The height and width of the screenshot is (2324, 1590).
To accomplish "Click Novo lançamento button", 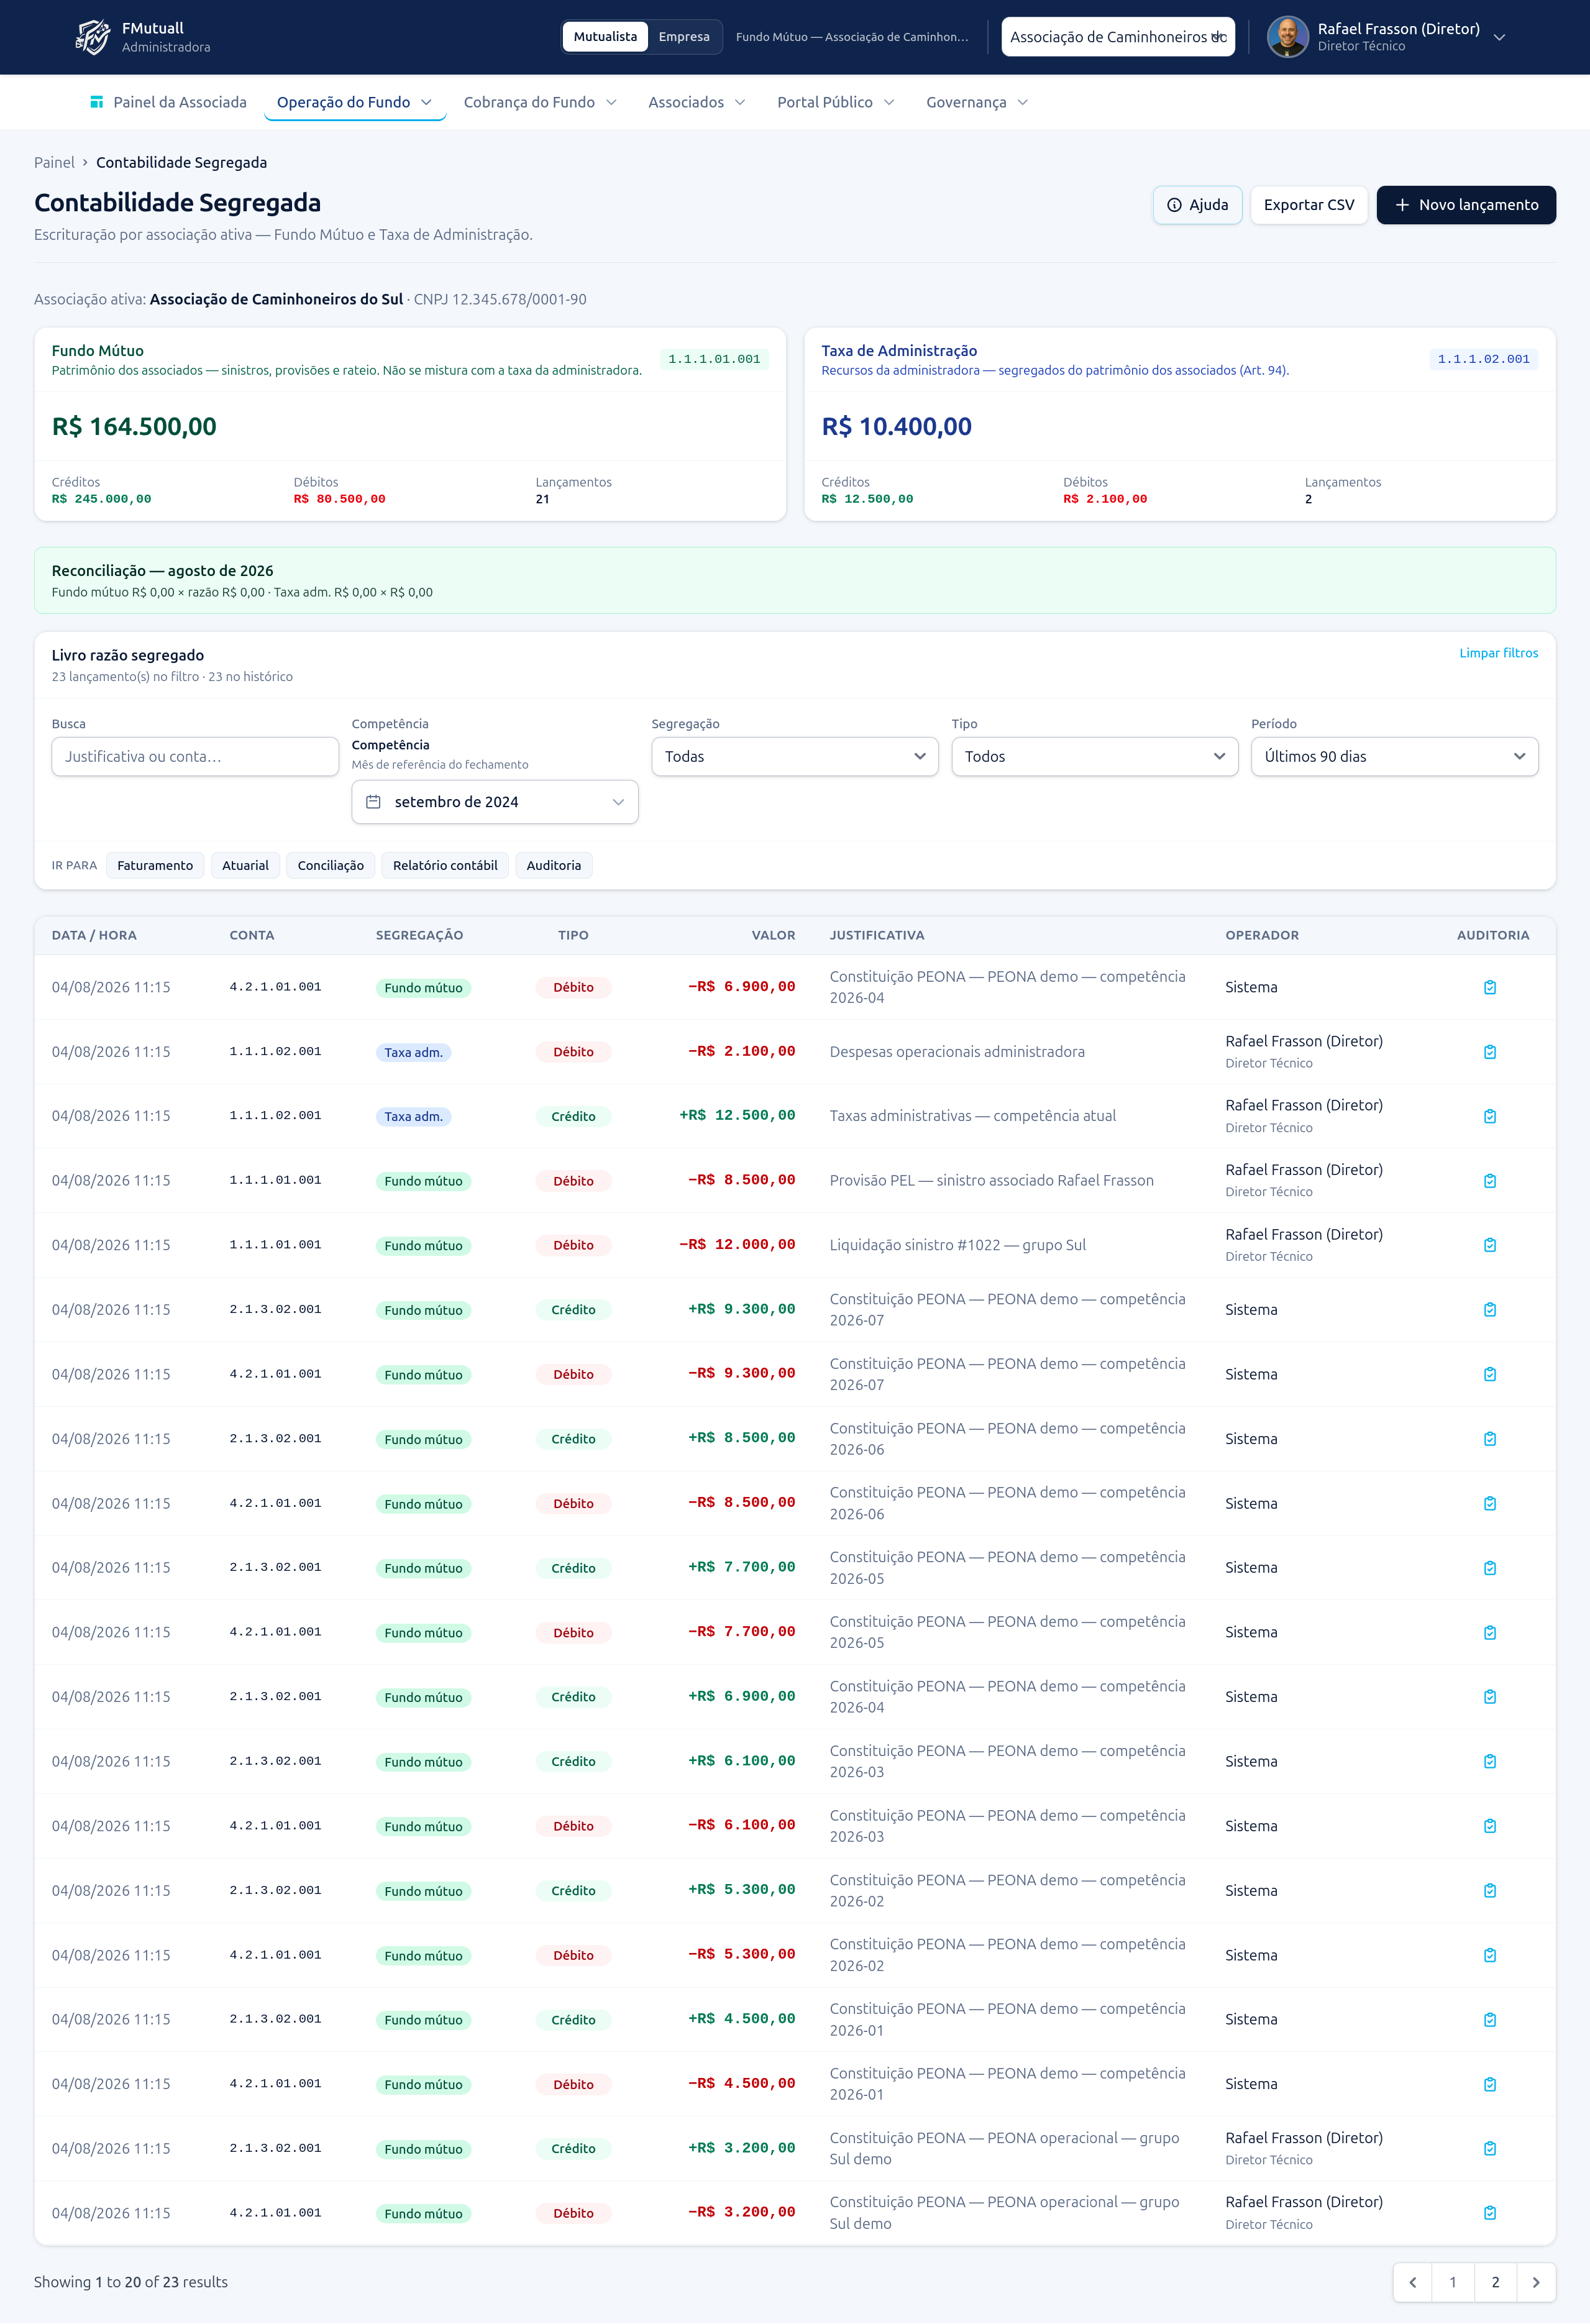I will (1466, 205).
